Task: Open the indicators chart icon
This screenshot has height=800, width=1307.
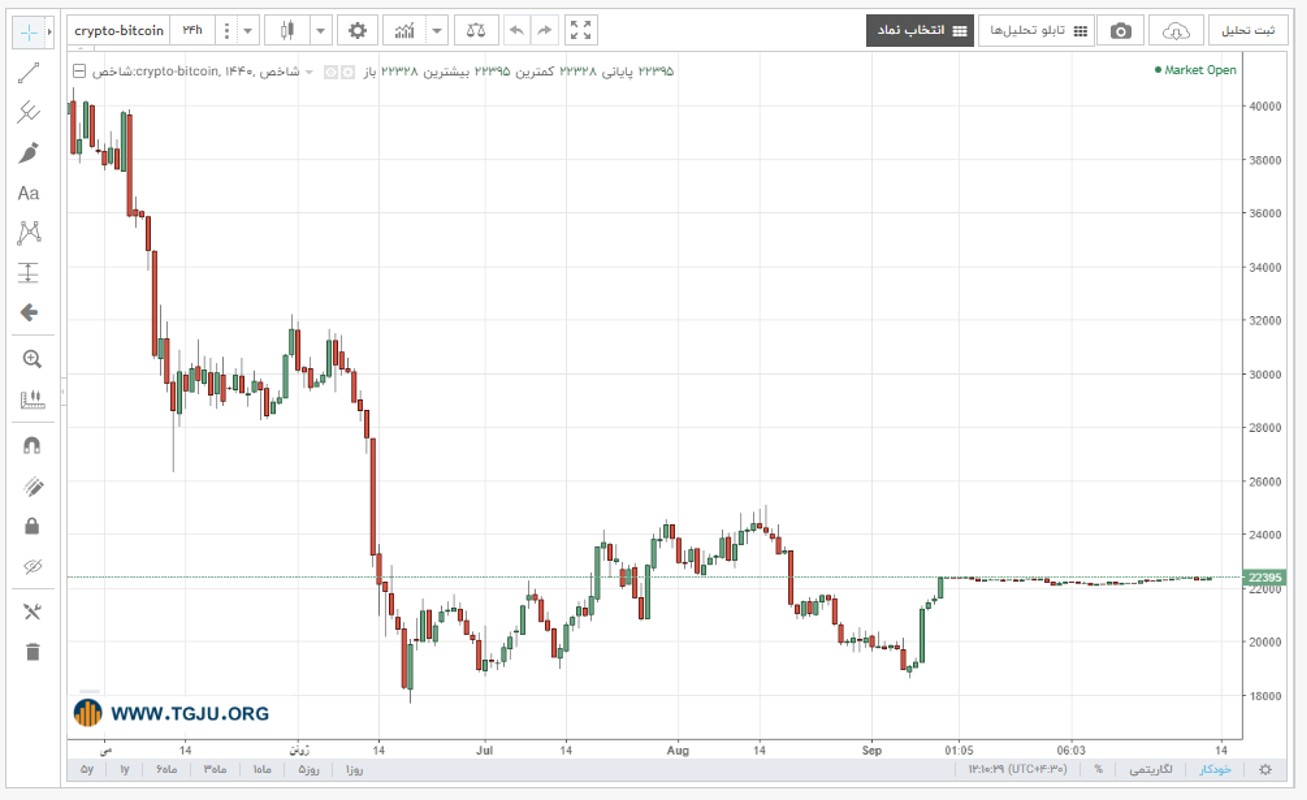Action: tap(404, 30)
